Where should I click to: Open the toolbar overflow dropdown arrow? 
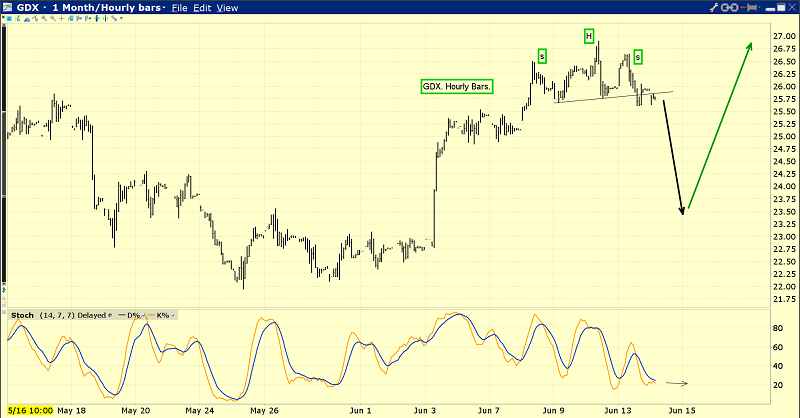point(121,18)
